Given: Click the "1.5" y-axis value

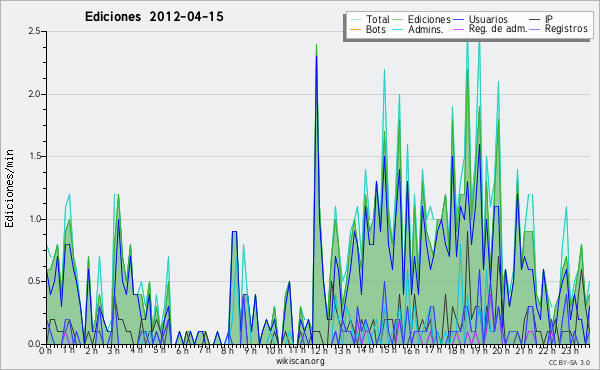Looking at the screenshot, I should [34, 156].
